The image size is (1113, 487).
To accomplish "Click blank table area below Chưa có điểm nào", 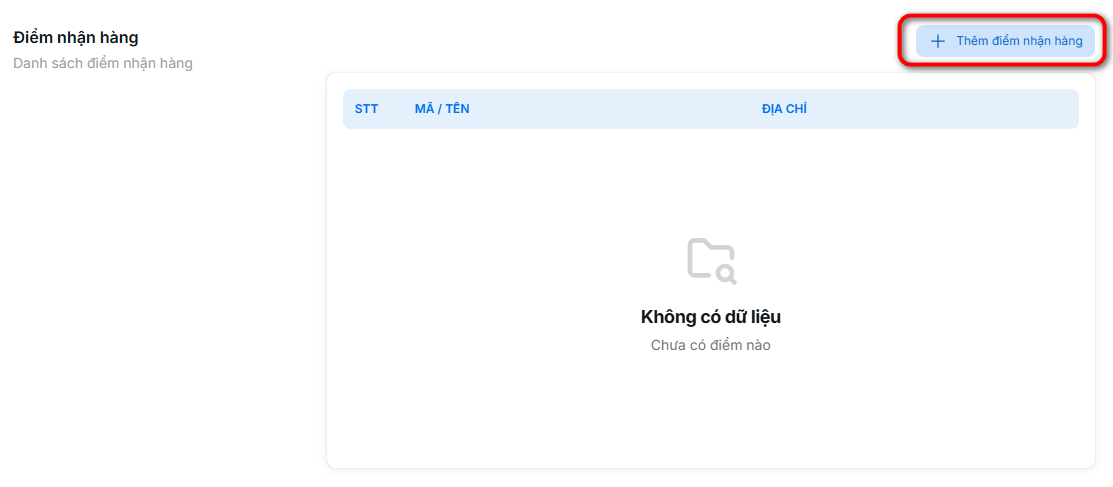I will coord(710,410).
